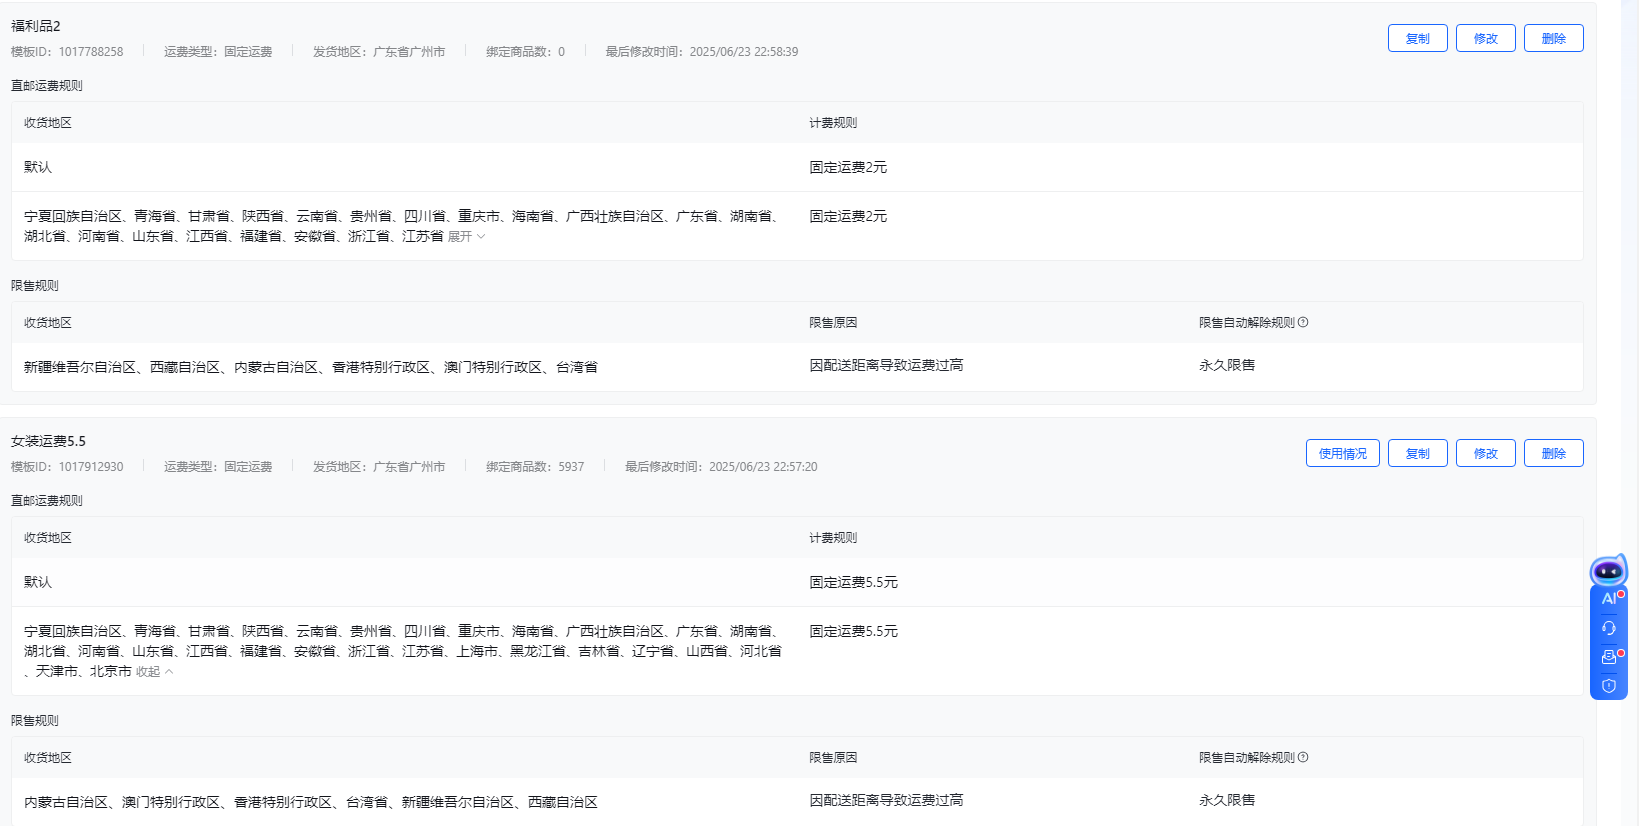
Task: Click 直邮运费规则 heading of 福利品2
Action: coord(47,86)
